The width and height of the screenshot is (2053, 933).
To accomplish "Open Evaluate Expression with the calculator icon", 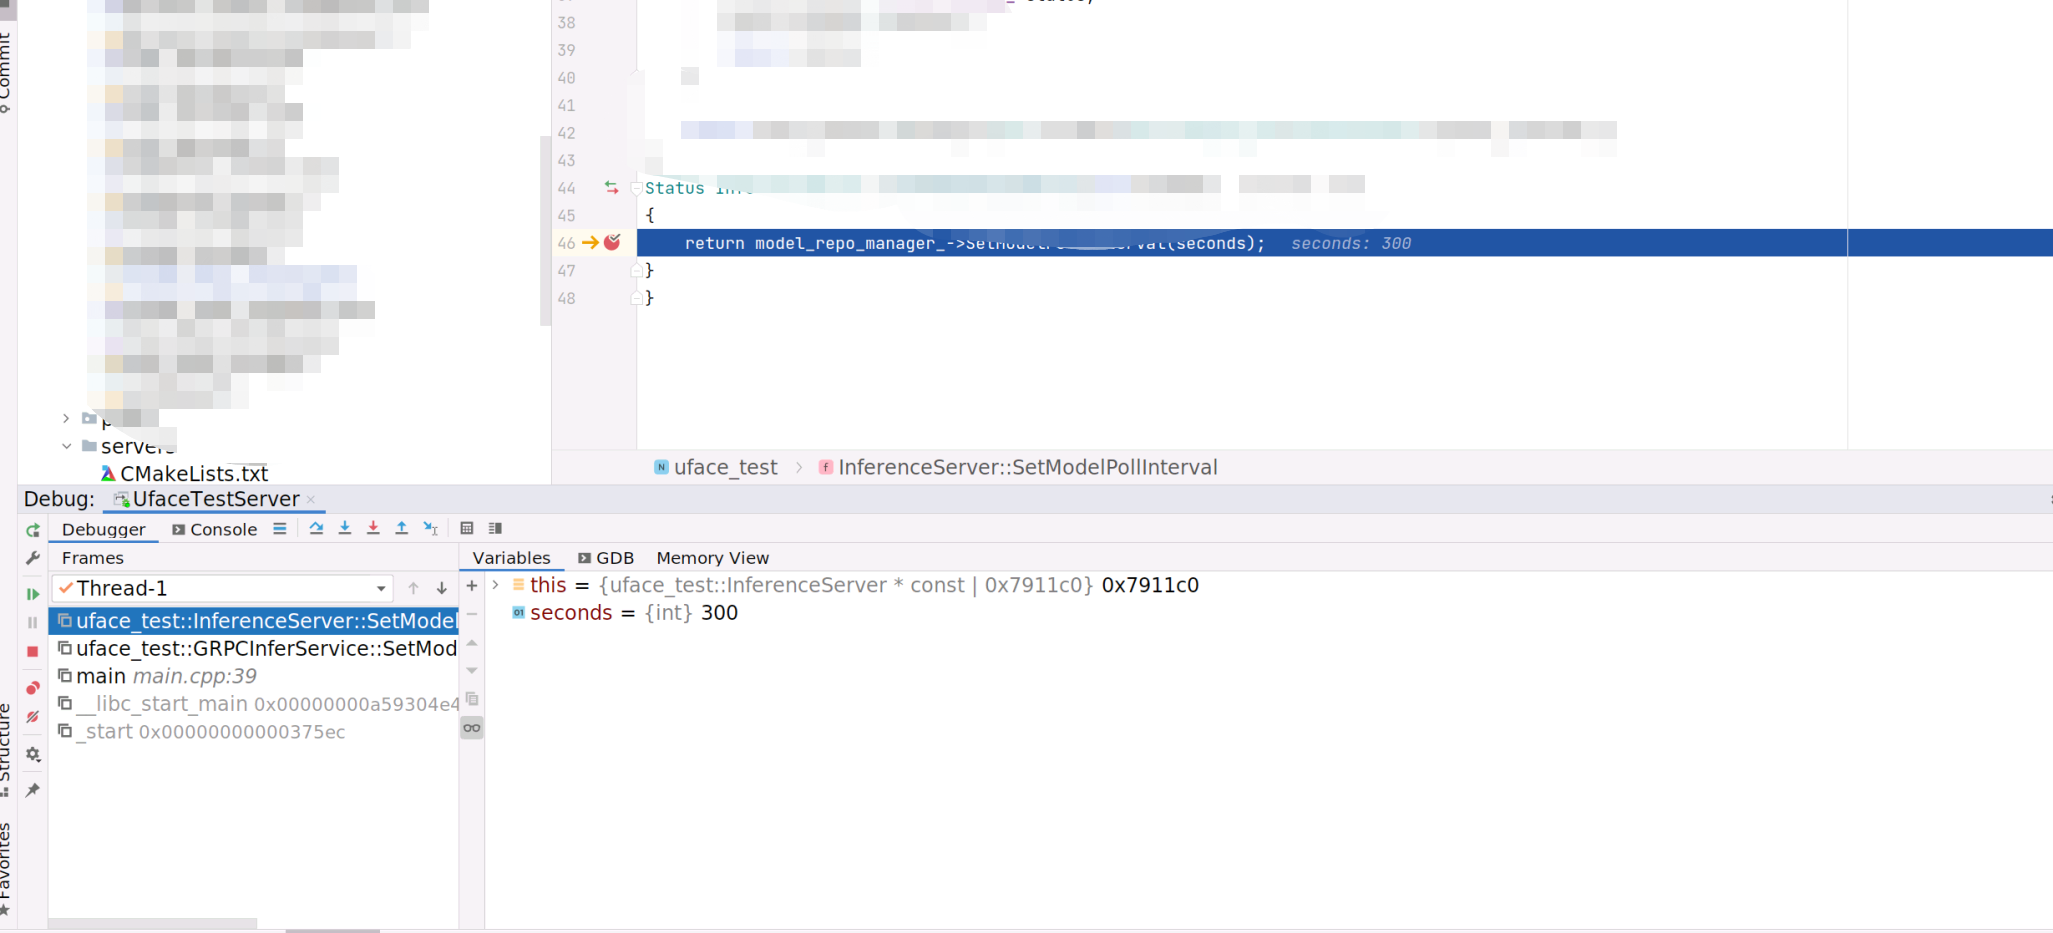I will pos(467,528).
